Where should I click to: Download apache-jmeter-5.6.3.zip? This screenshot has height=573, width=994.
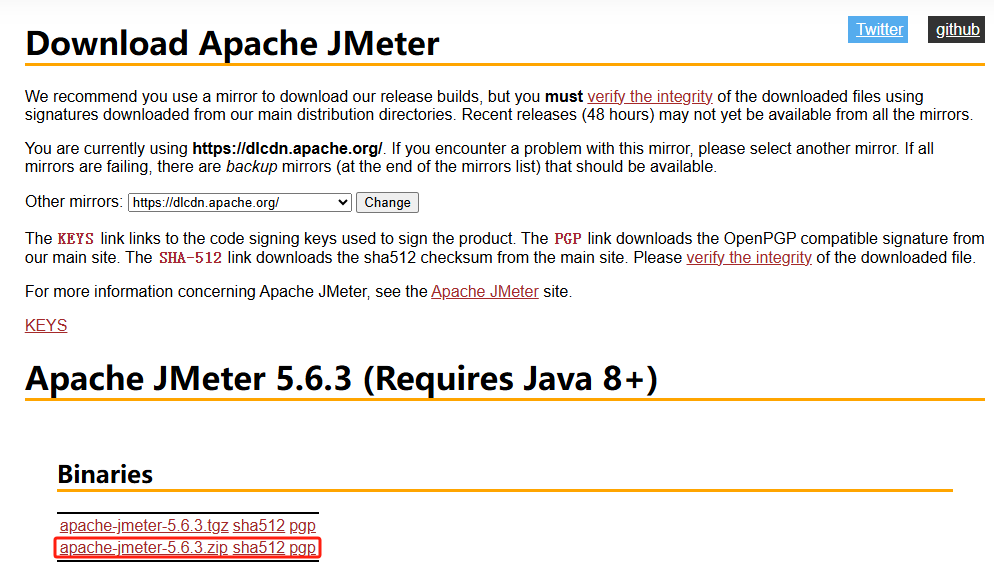click(x=144, y=548)
